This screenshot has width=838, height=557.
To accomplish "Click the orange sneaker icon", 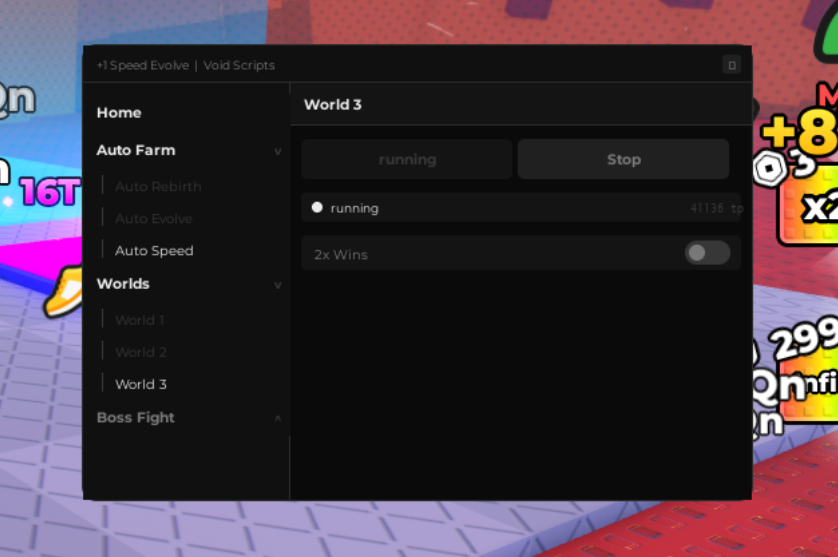I will pos(63,291).
